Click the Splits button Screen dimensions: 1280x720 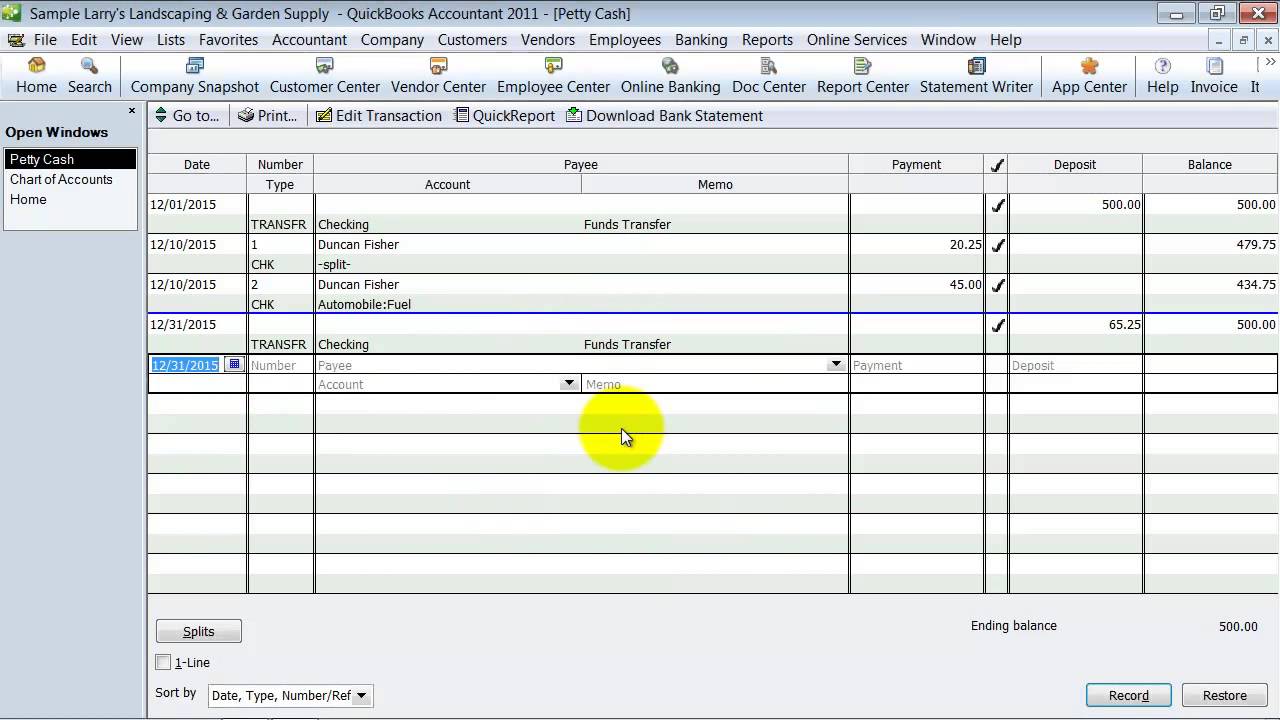coord(198,631)
